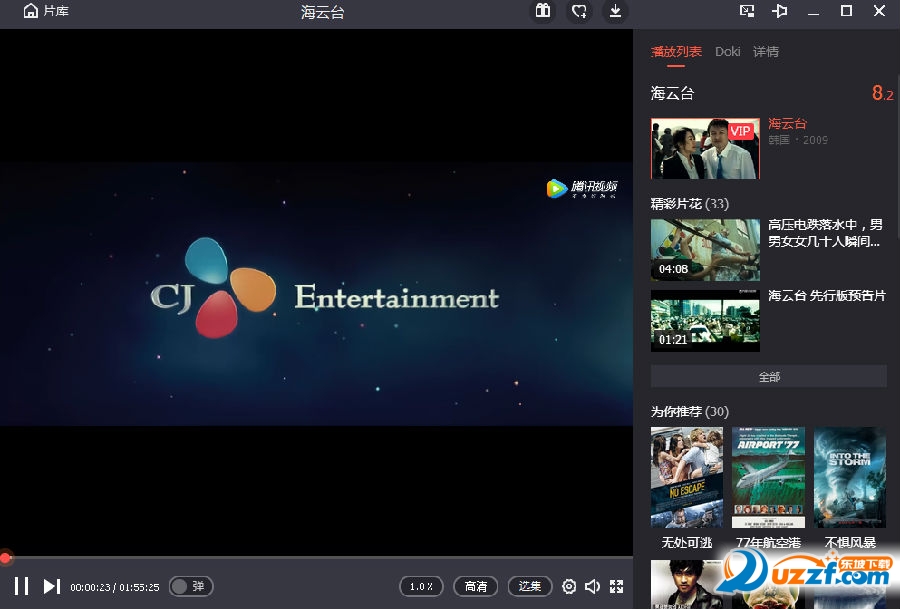
Task: Open the 1.0X playback speed menu
Action: point(421,586)
